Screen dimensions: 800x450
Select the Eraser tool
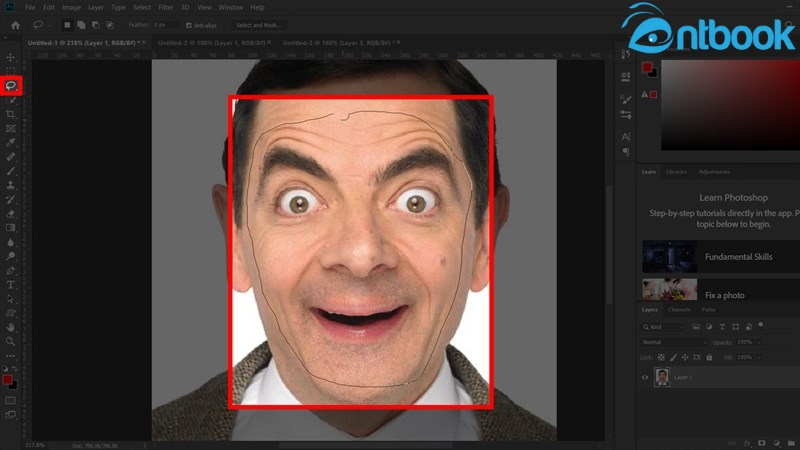pos(10,214)
